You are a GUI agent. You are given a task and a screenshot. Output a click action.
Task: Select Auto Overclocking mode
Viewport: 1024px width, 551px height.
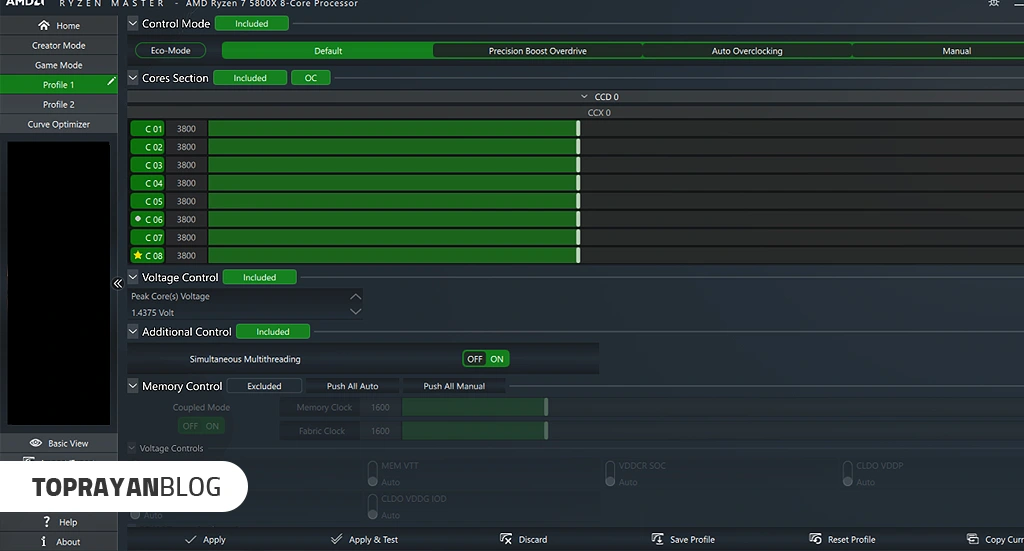747,50
